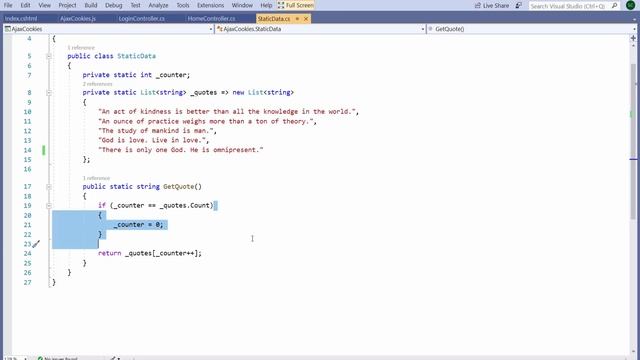
Task: Collapse the if block on line 19
Action: pyautogui.click(x=49, y=205)
